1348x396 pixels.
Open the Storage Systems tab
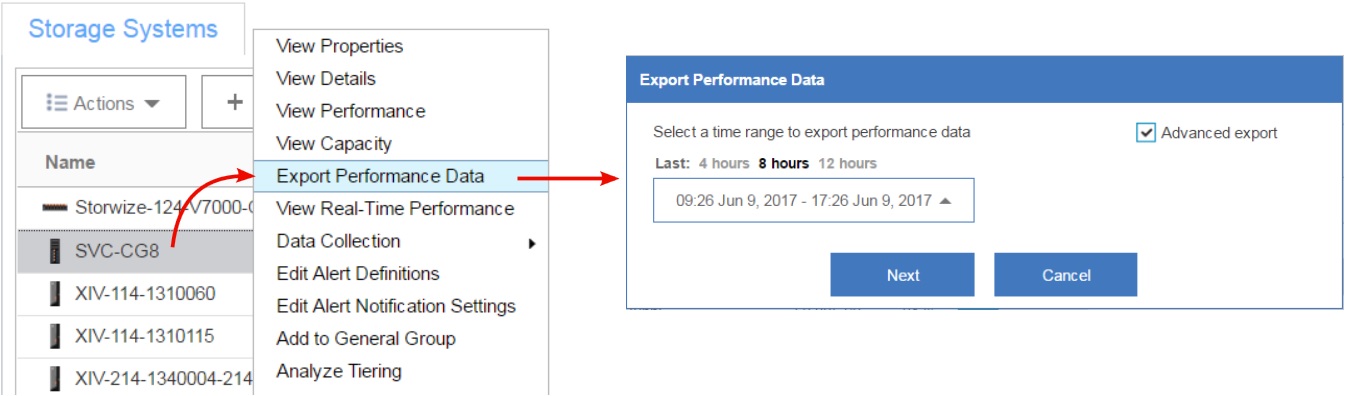click(x=123, y=29)
